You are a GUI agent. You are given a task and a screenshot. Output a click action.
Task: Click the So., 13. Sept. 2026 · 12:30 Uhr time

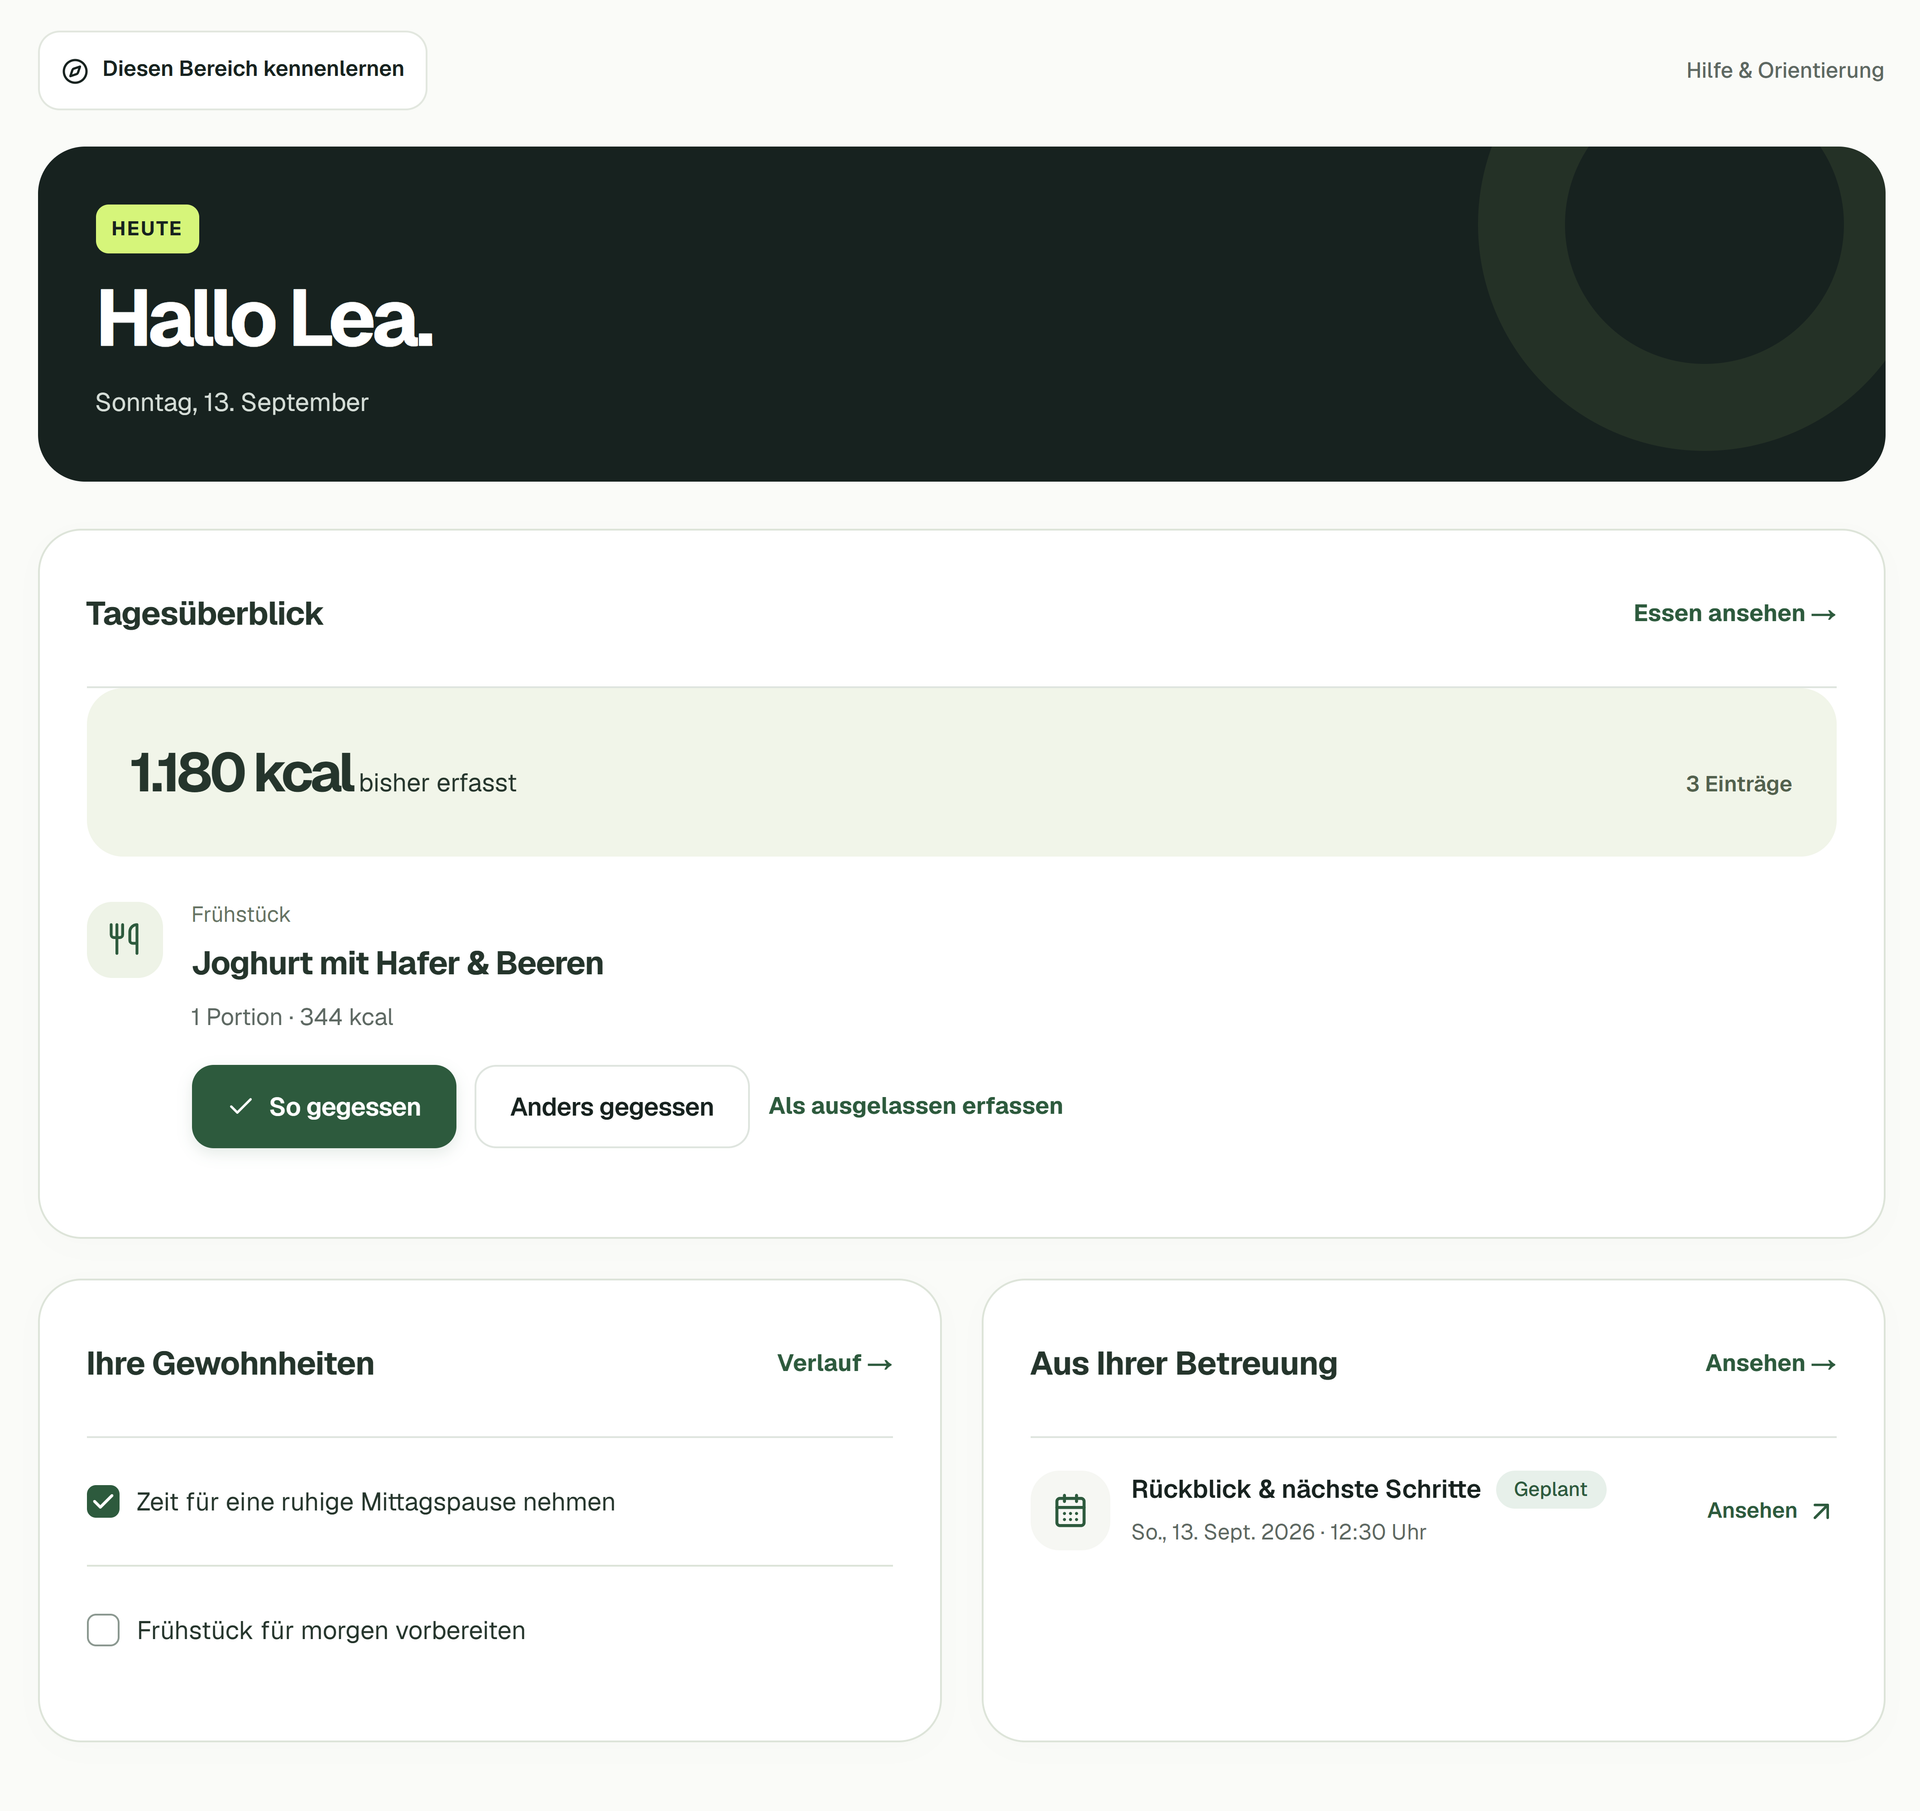pos(1278,1532)
